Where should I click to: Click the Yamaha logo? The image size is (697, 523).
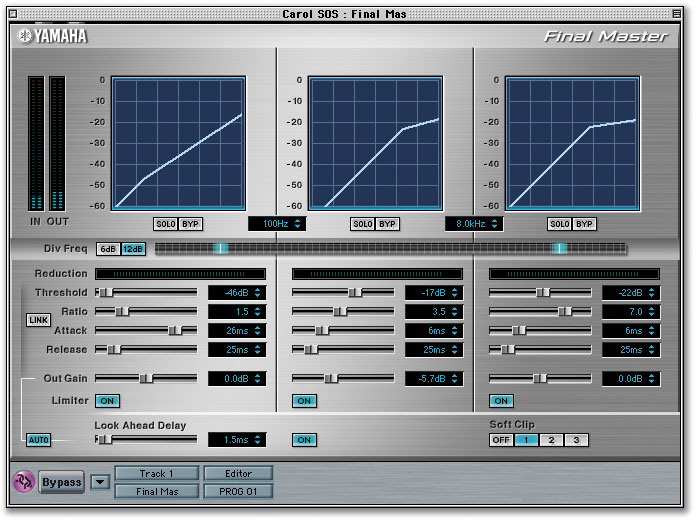52,36
